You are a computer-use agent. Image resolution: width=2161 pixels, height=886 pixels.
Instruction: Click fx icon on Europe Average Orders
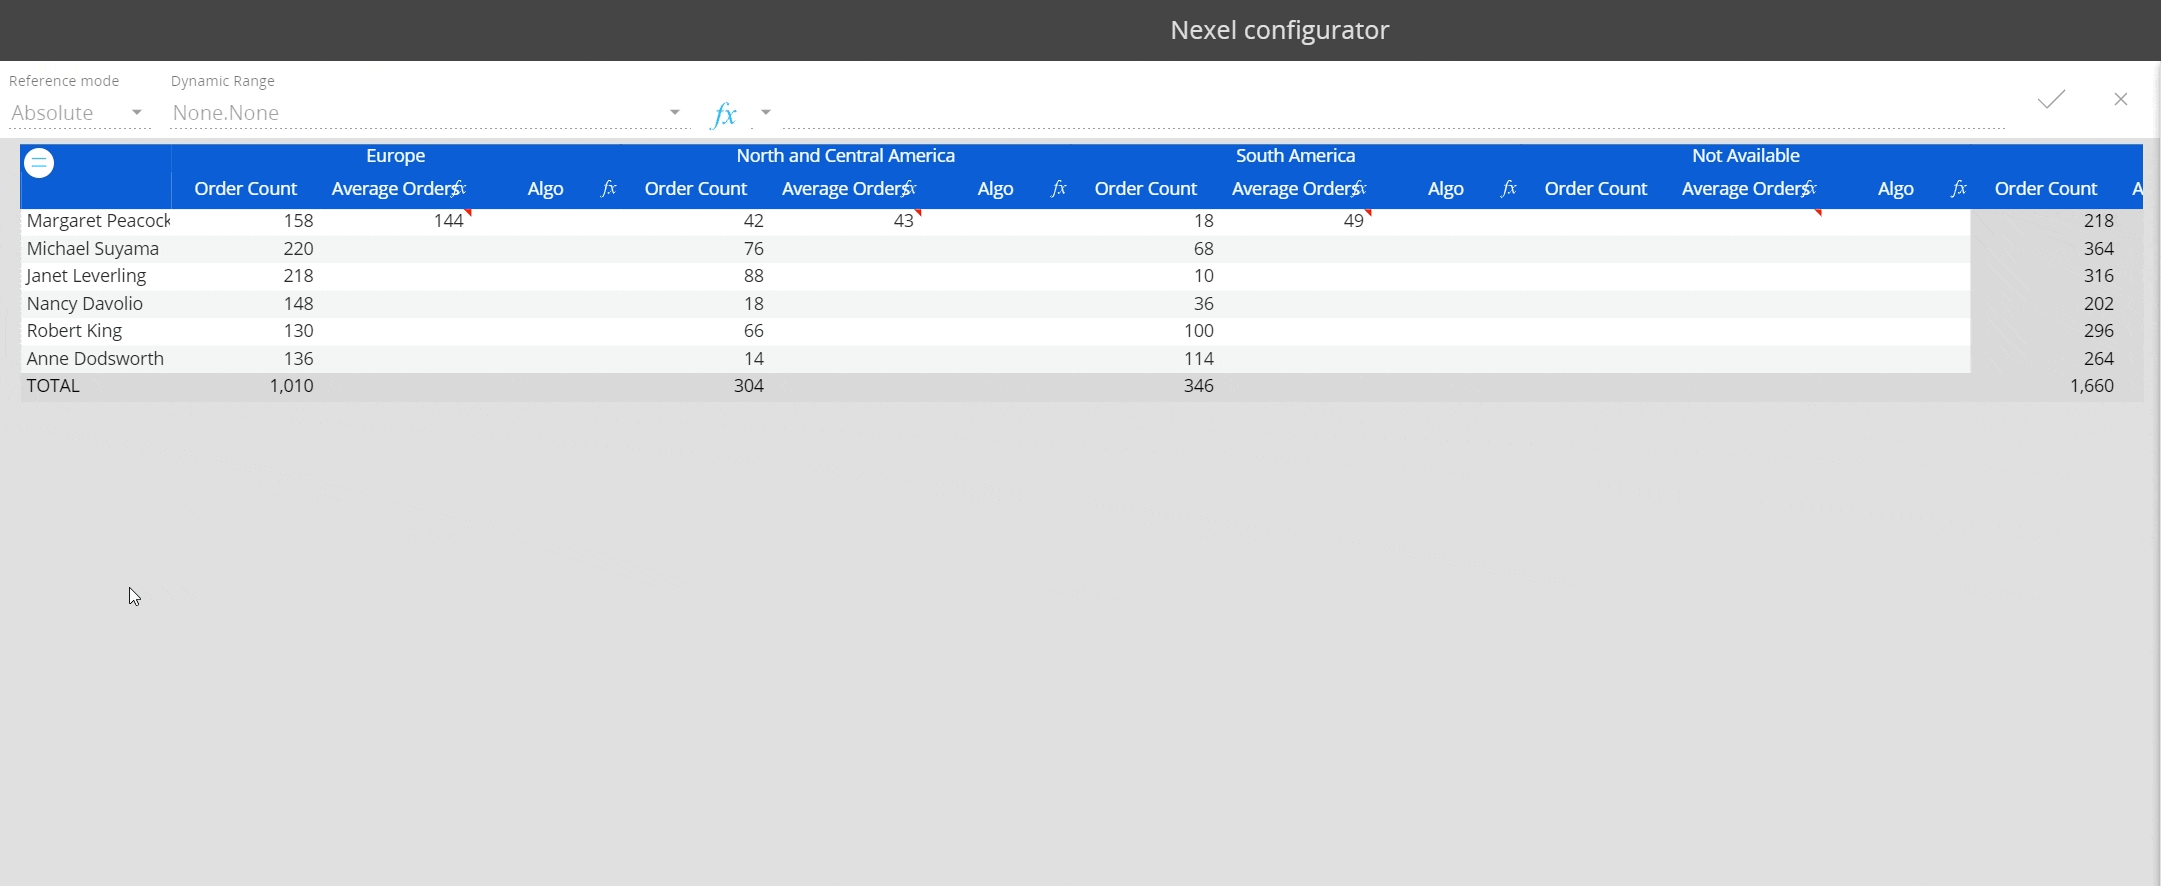tap(459, 188)
